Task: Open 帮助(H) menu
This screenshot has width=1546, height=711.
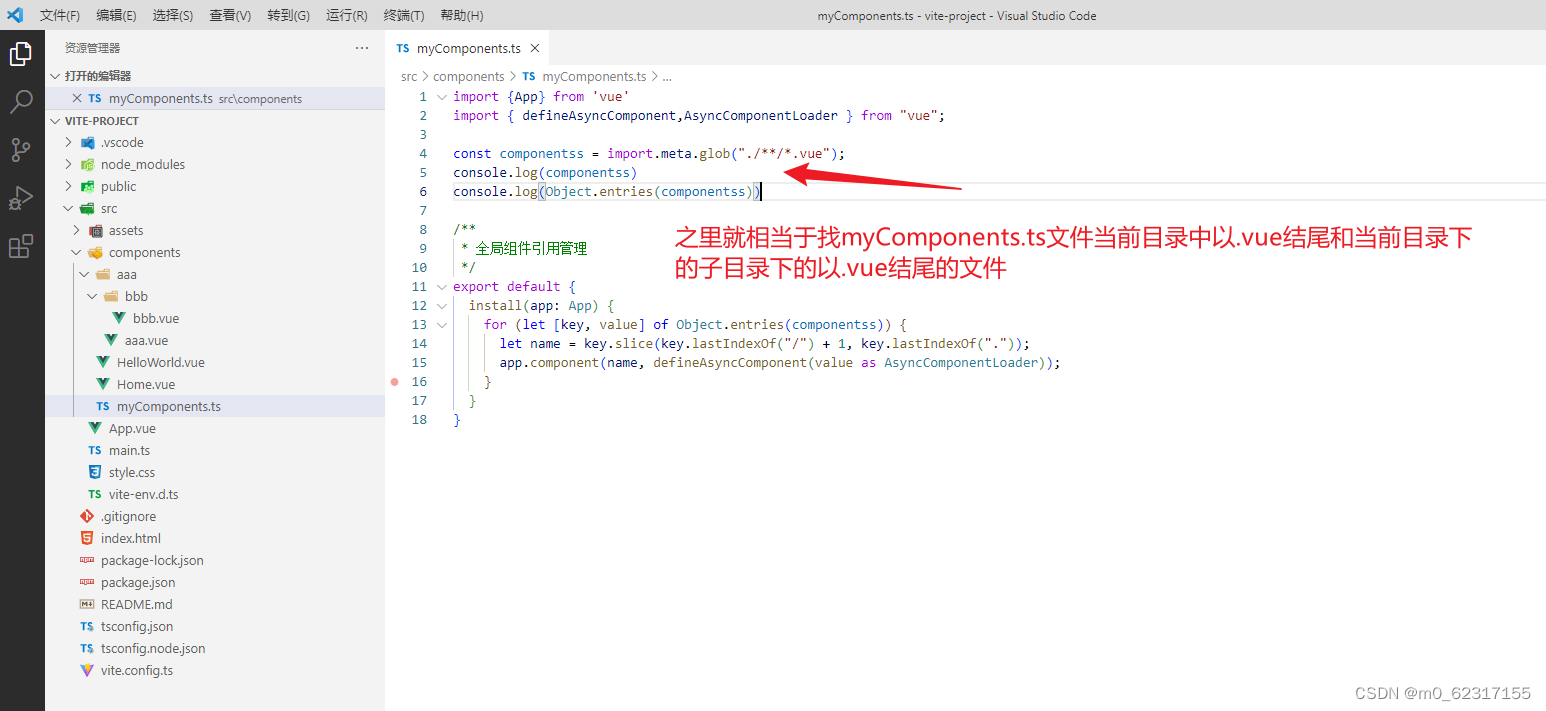Action: 461,16
